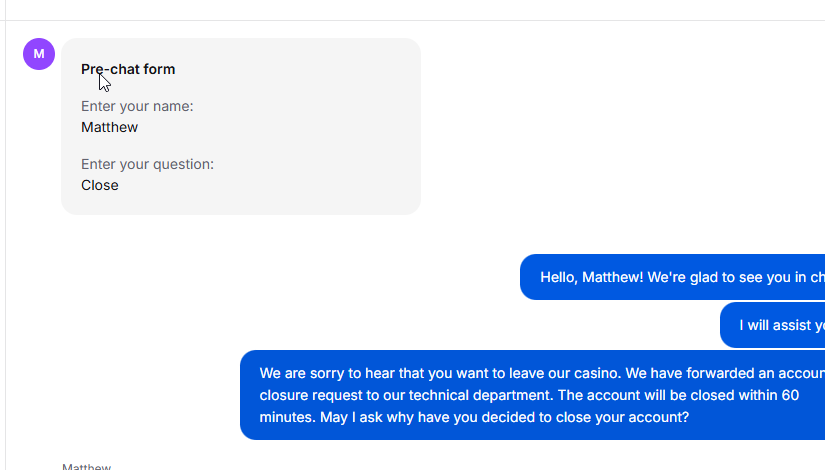Select the "I will assist" message bubble

click(772, 325)
